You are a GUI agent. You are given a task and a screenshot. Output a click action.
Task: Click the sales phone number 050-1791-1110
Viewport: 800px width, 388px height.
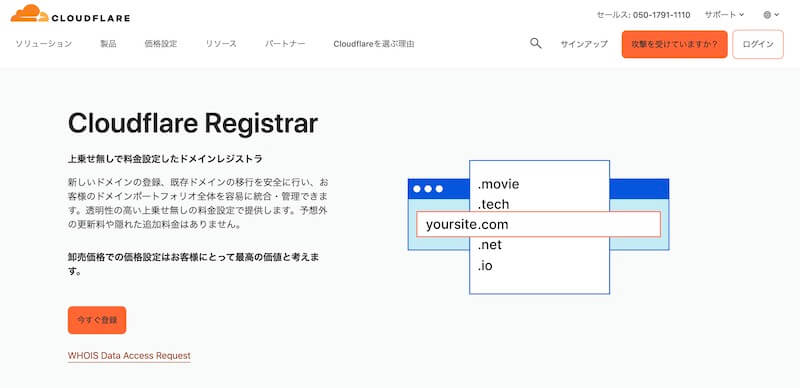(661, 15)
